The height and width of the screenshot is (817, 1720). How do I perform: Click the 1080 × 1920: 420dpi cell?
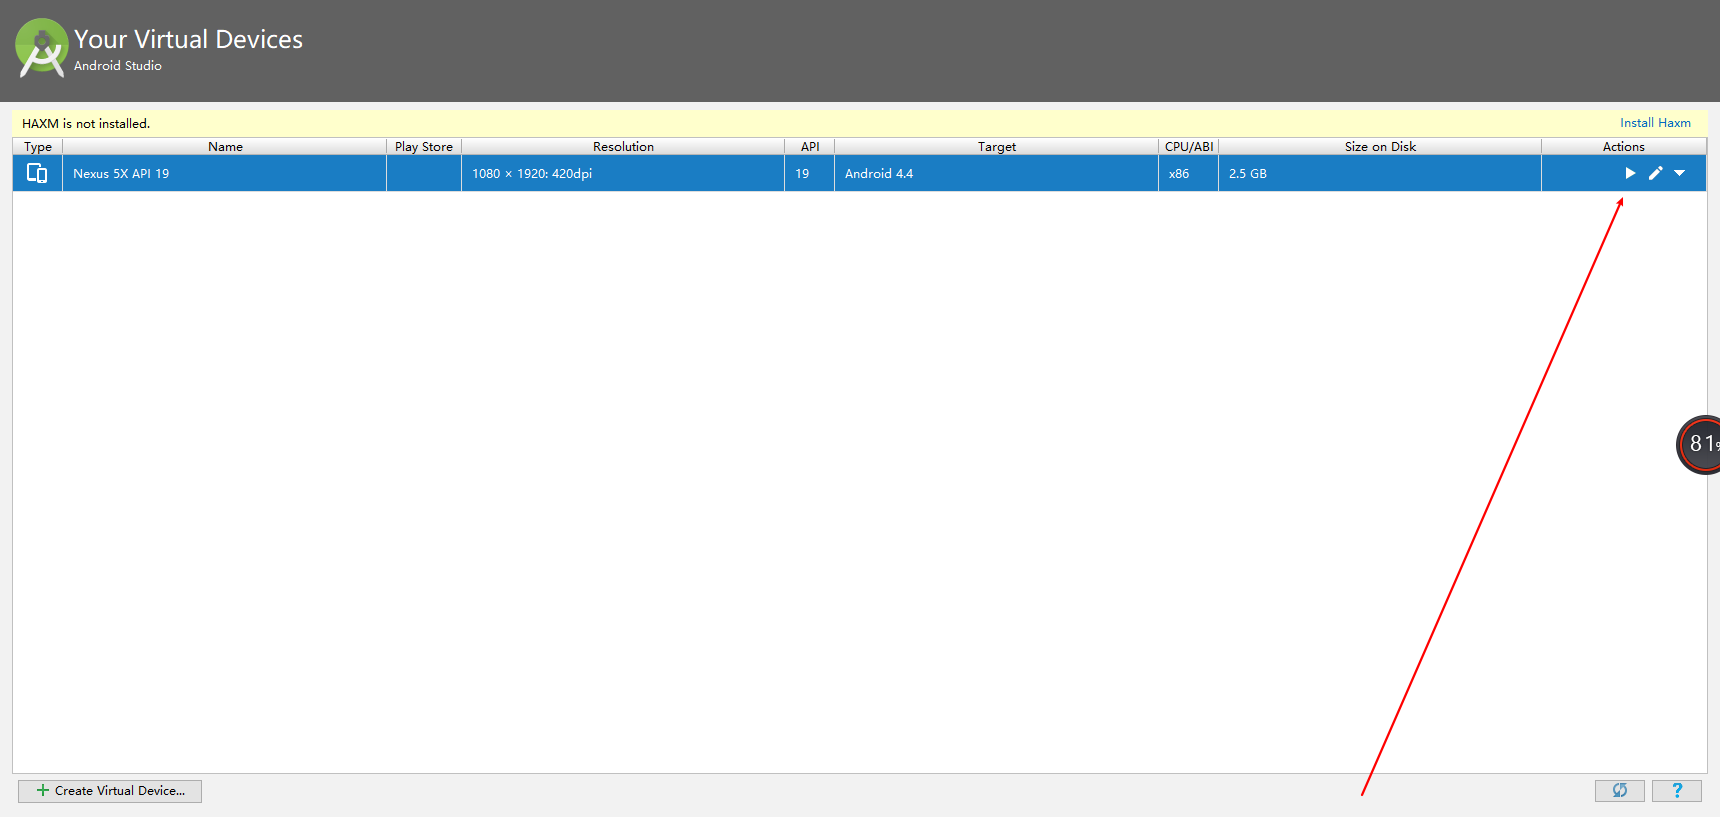(623, 173)
